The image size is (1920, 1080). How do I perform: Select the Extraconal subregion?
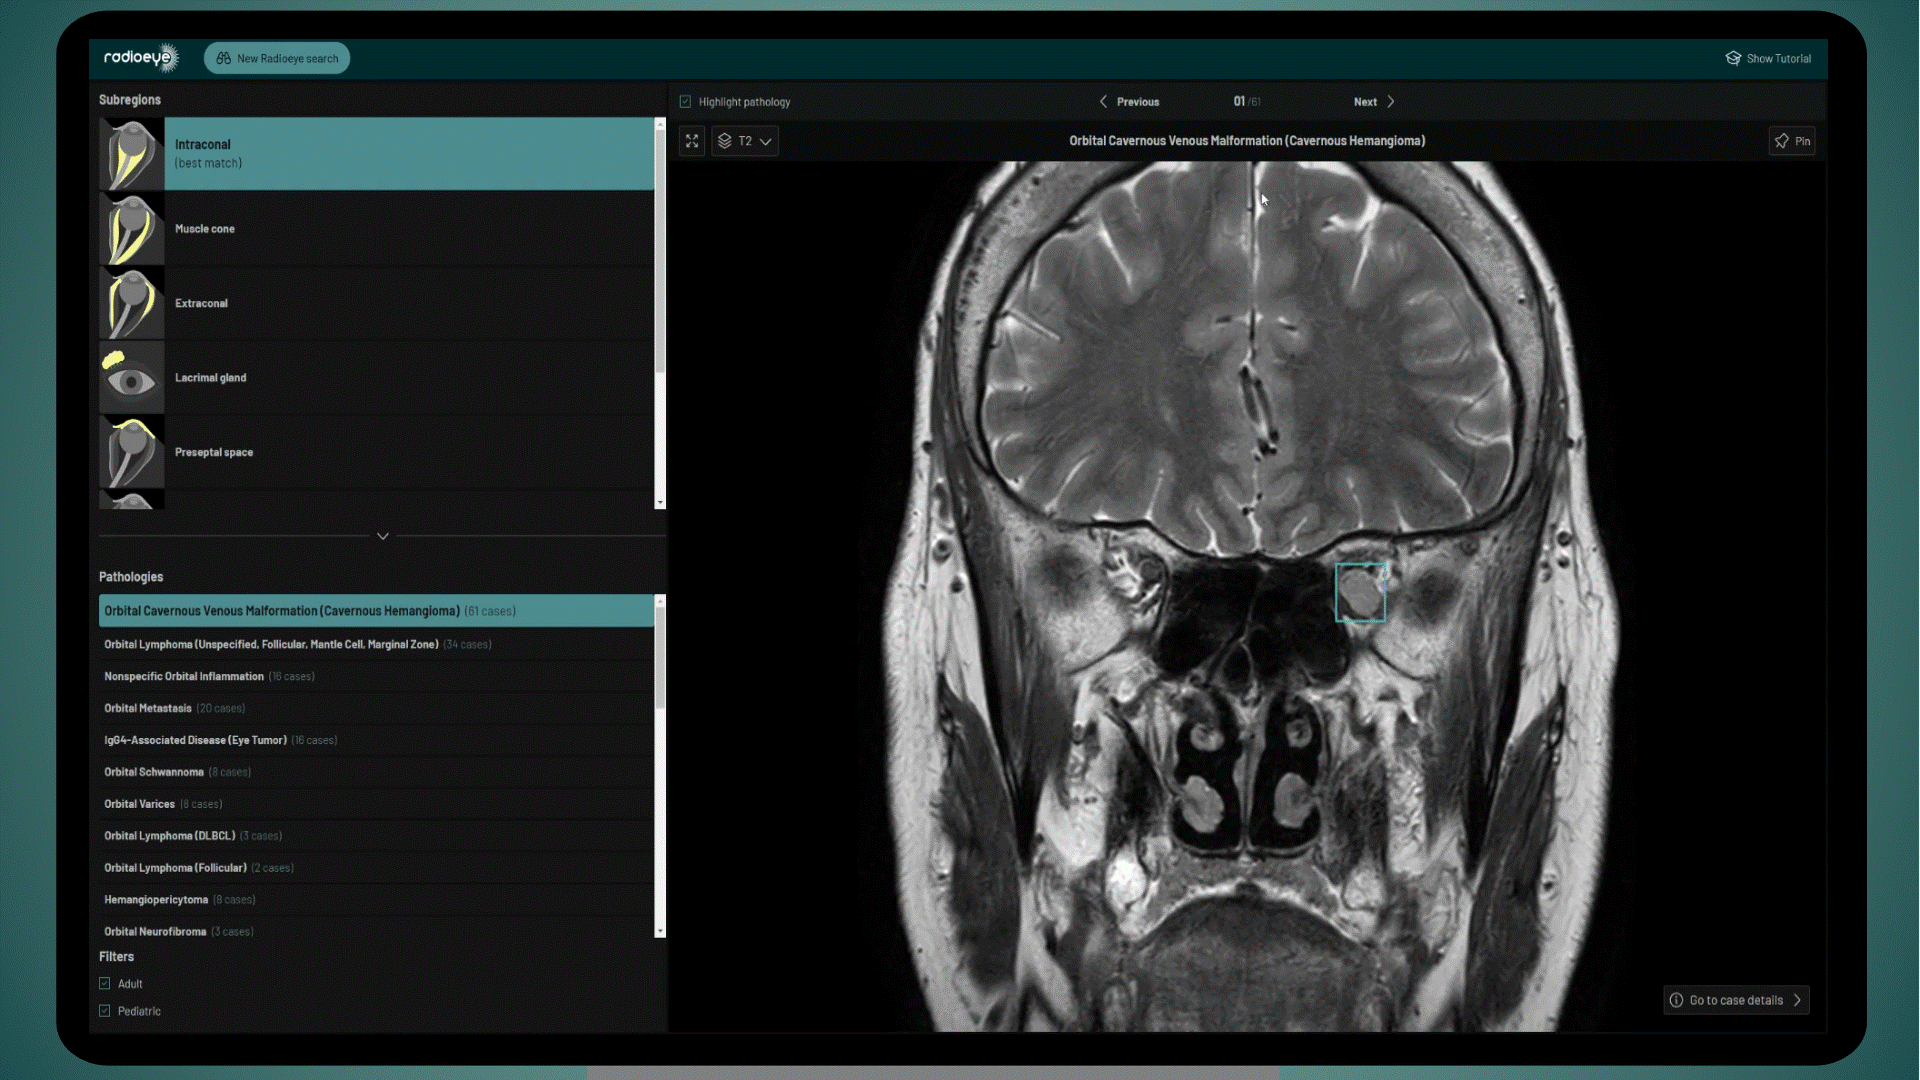[377, 303]
